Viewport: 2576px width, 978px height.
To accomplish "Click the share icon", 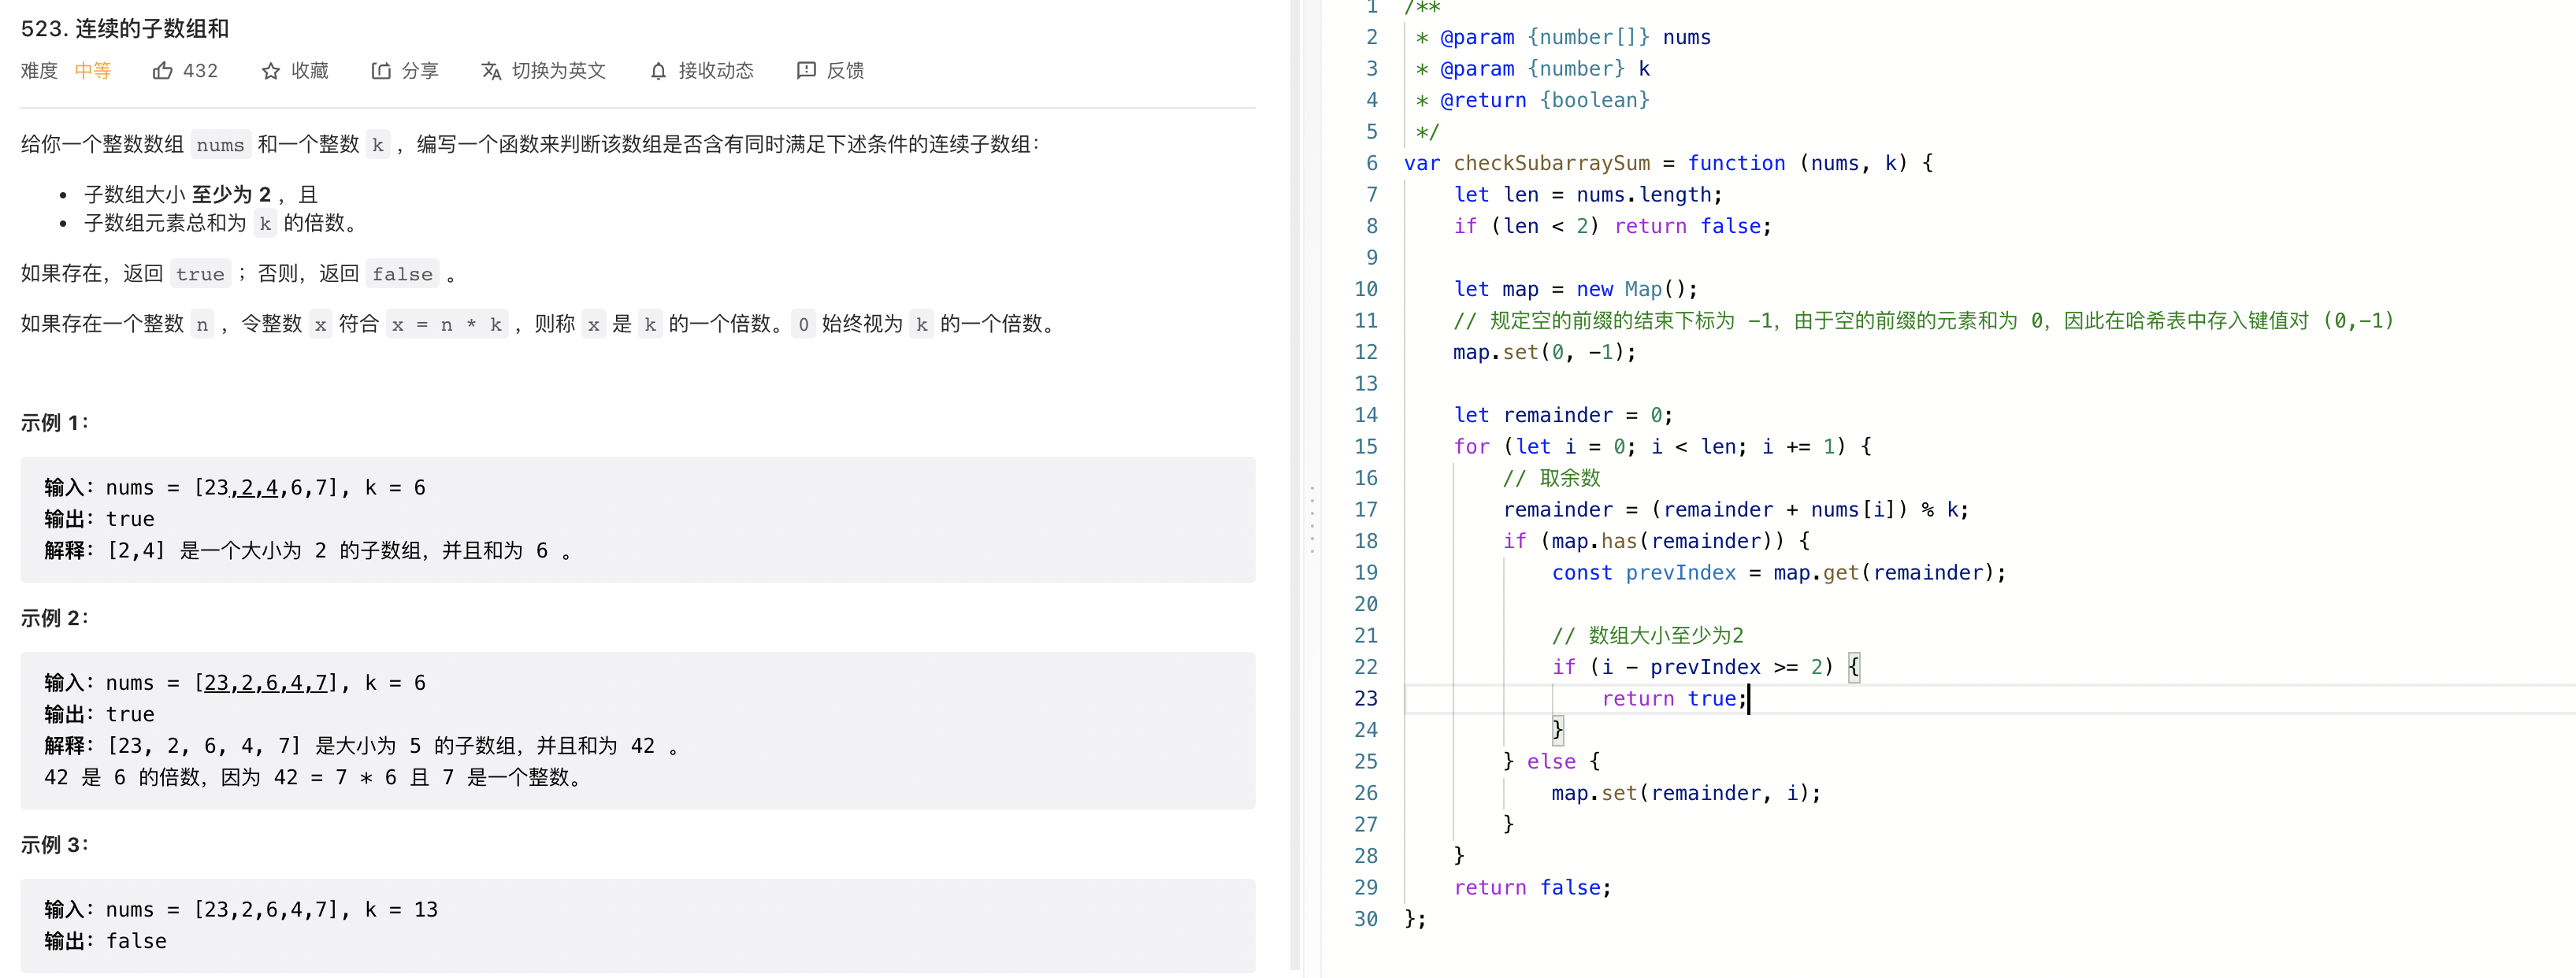I will pos(380,71).
